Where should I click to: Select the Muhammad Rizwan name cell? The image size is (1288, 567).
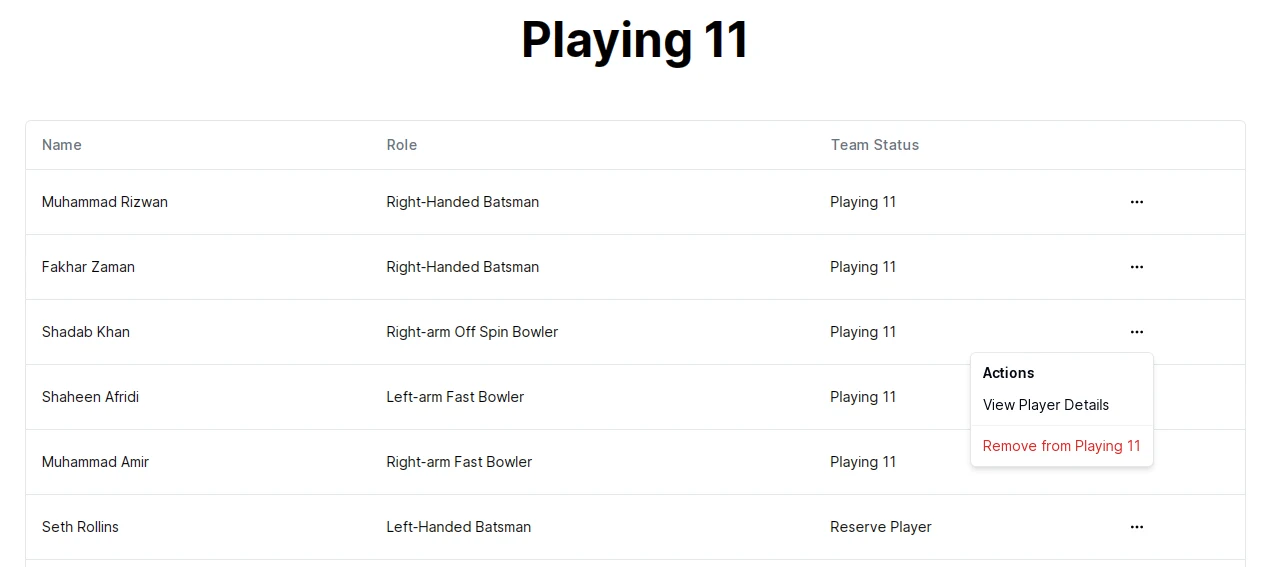[x=105, y=202]
